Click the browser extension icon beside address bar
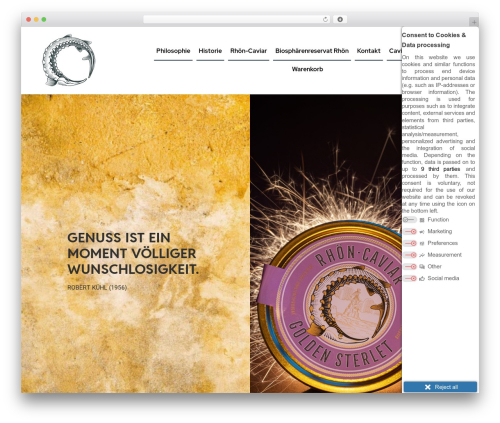Viewport: 500px width, 423px height. [340, 19]
